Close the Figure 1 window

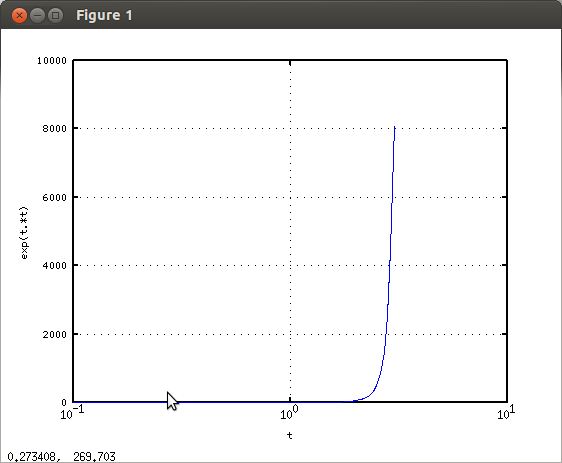19,15
